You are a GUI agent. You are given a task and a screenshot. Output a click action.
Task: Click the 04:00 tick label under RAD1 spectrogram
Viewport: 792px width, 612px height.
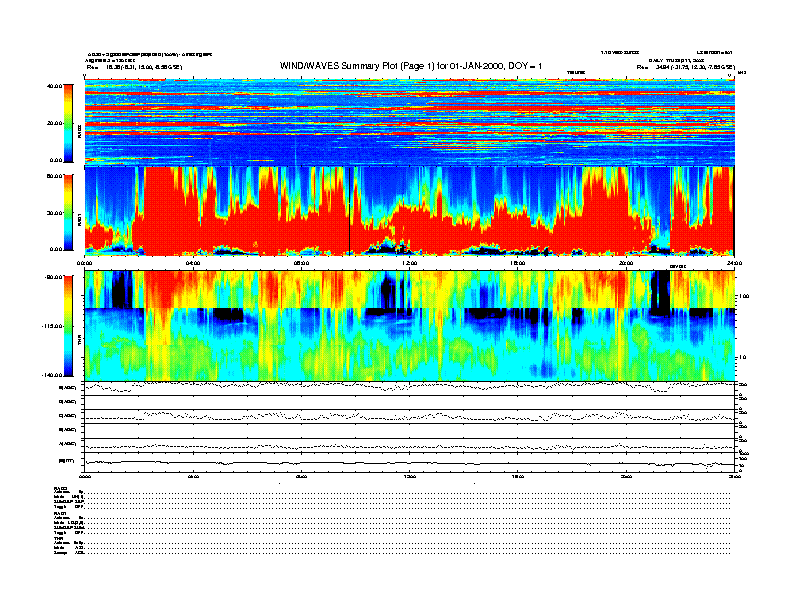193,263
